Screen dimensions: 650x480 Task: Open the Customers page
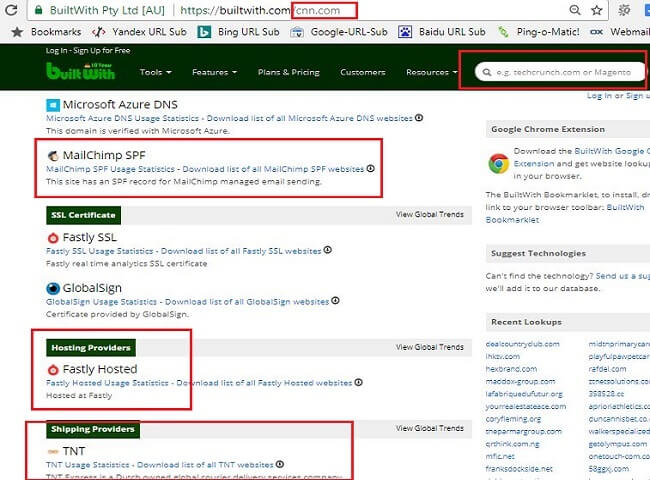pyautogui.click(x=363, y=72)
